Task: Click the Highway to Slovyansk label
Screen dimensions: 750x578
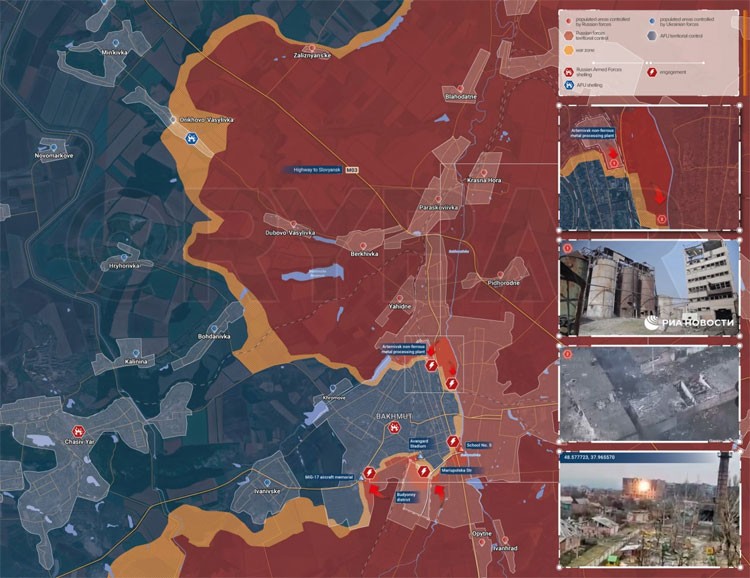Action: [x=316, y=171]
